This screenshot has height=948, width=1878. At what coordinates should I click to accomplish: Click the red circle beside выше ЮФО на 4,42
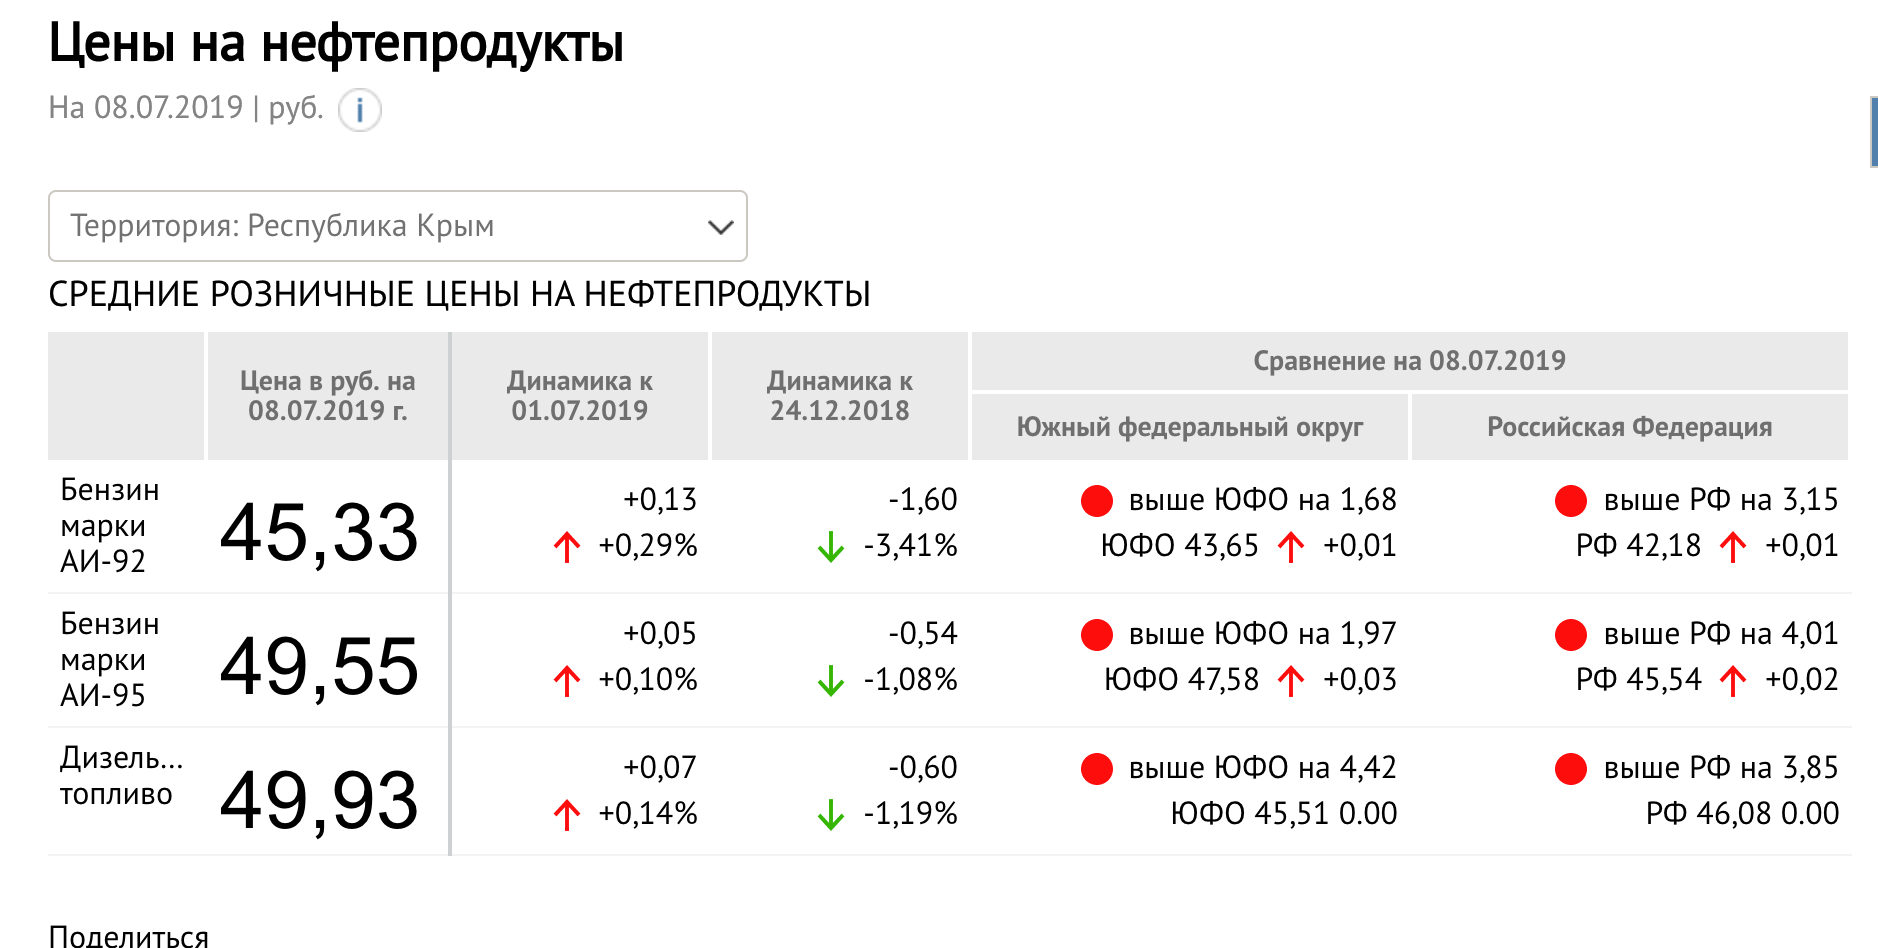[x=1097, y=768]
